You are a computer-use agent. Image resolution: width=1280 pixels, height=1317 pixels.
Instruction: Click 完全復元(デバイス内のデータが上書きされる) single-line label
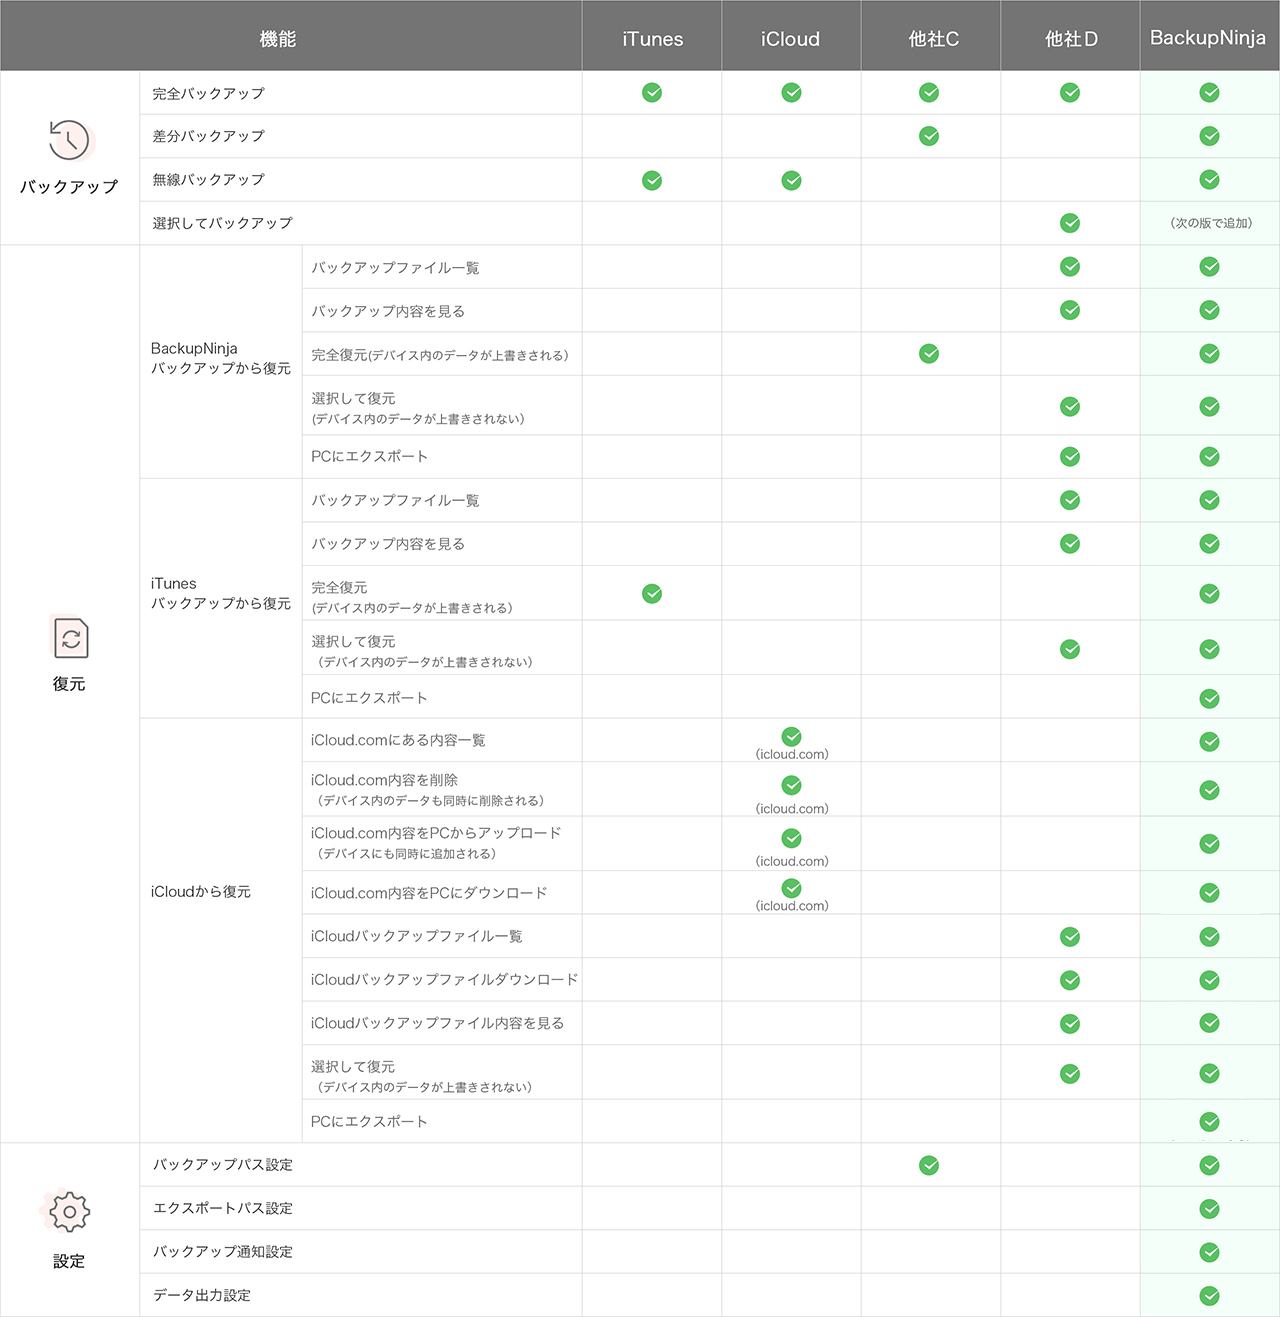(x=440, y=355)
